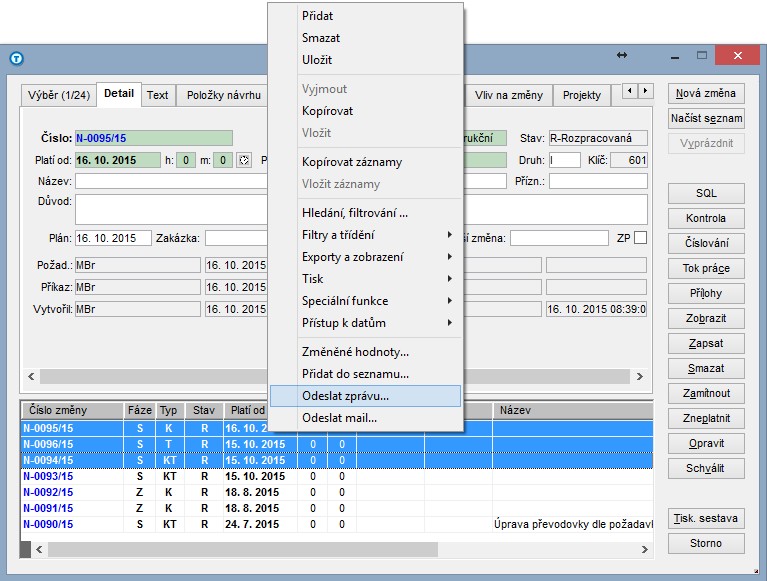This screenshot has height=581, width=767.
Task: Select row N-0091/15 in the list
Action: click(337, 508)
